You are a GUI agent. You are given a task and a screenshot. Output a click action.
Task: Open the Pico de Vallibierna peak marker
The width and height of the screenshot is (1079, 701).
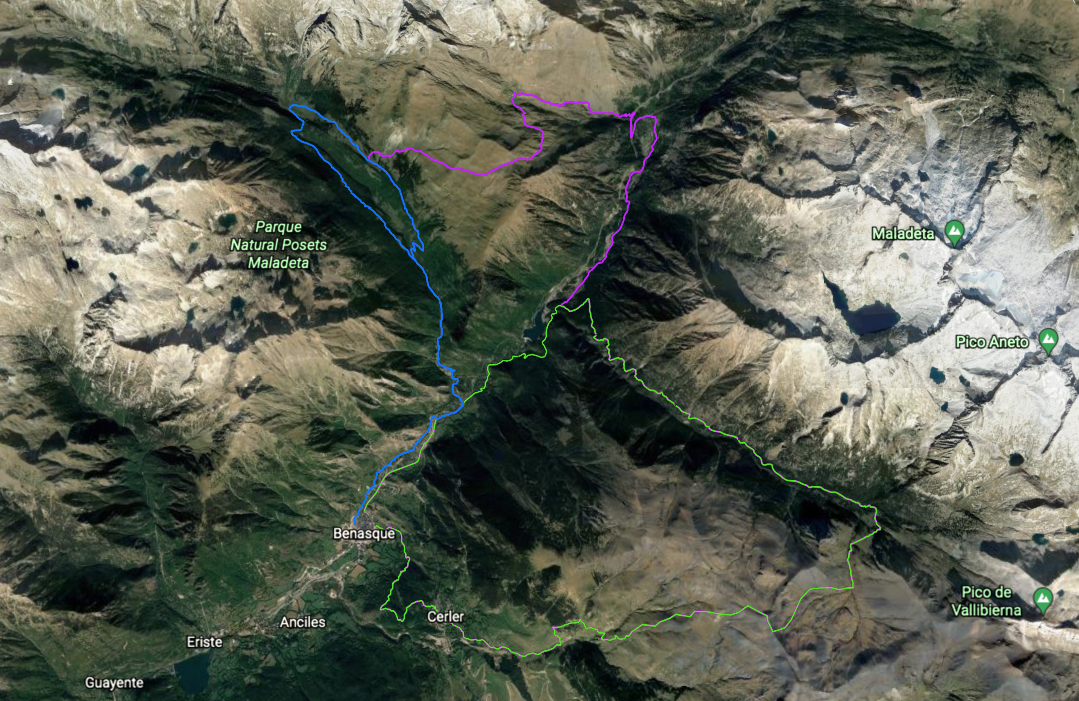(x=1043, y=599)
